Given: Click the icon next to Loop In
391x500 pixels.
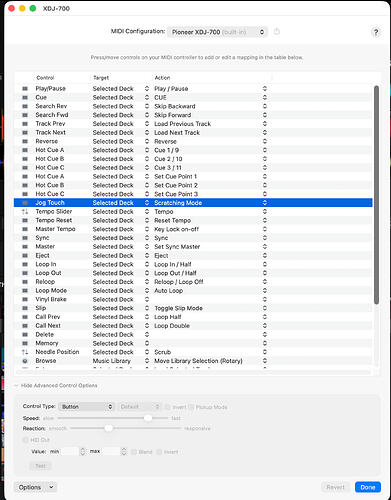Looking at the screenshot, I should 25,264.
